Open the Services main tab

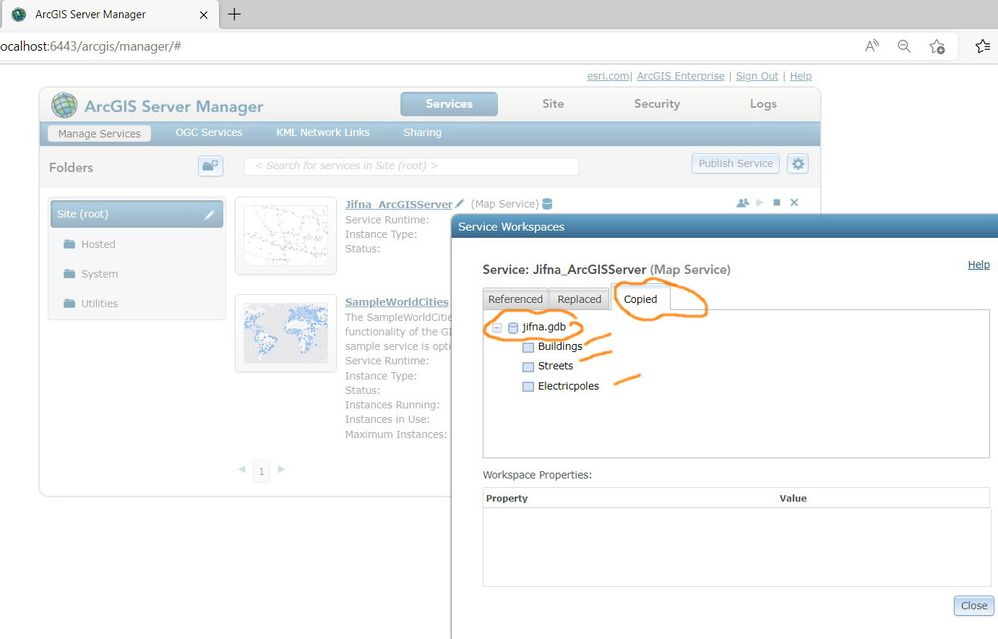pos(449,104)
